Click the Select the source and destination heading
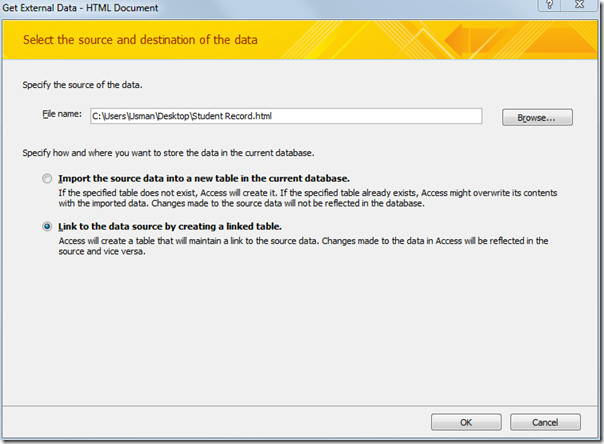The height and width of the screenshot is (444, 604). coord(140,40)
